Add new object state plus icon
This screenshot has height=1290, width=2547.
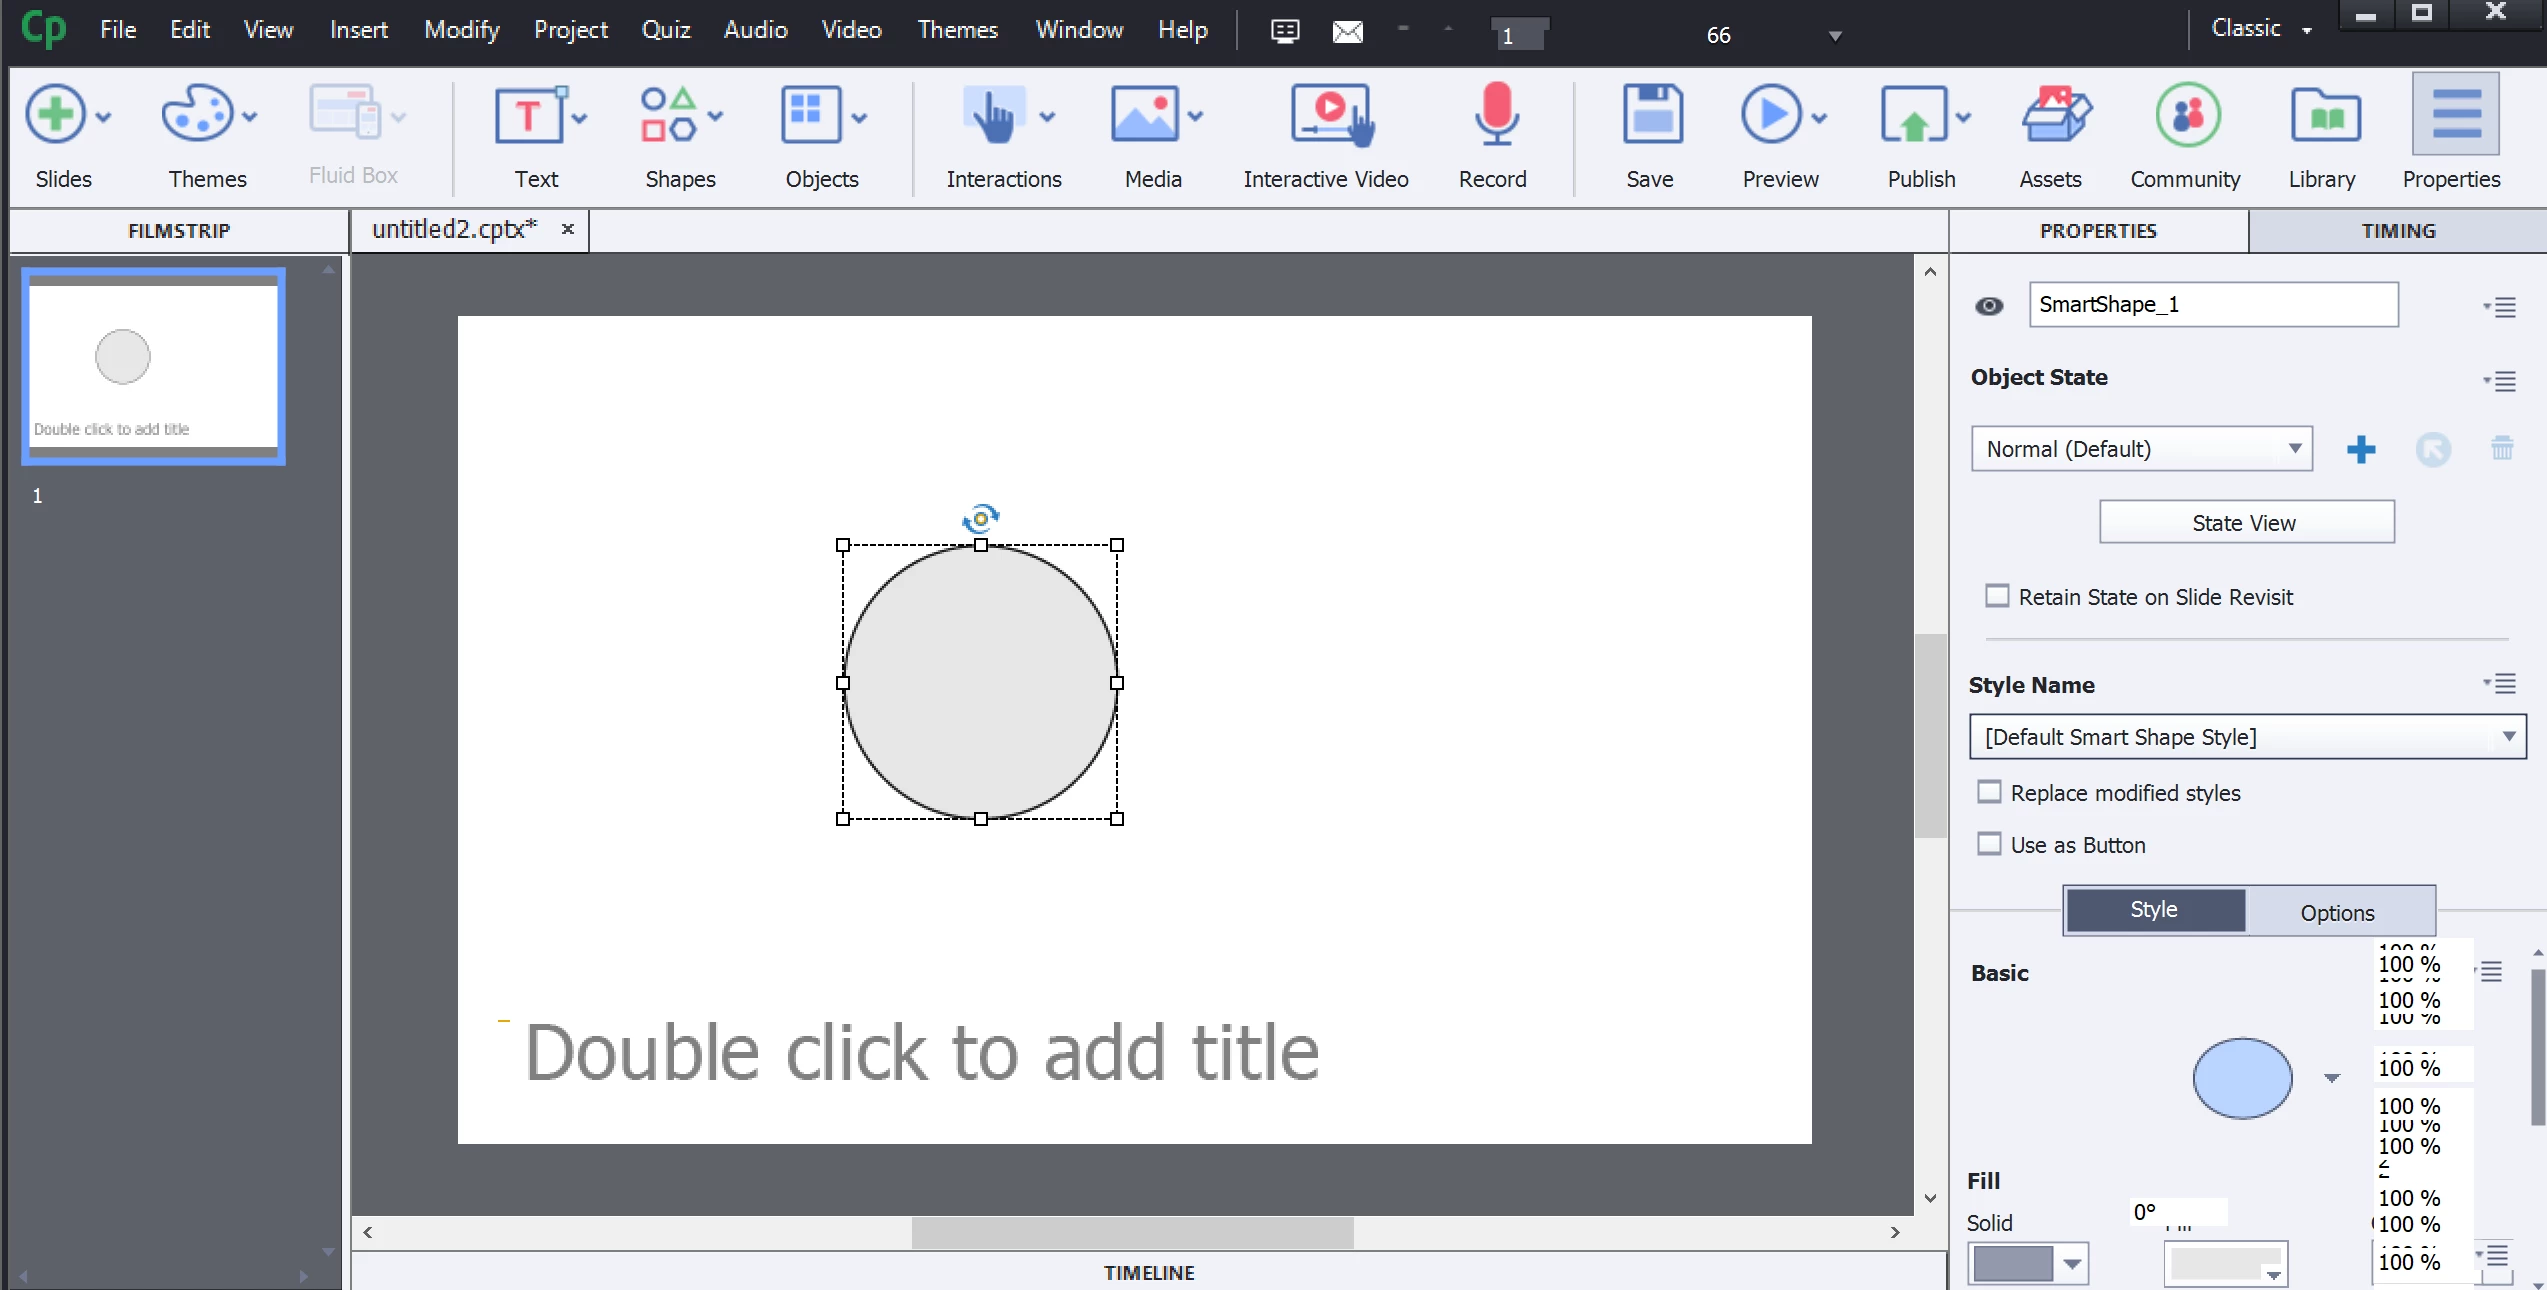click(2361, 449)
